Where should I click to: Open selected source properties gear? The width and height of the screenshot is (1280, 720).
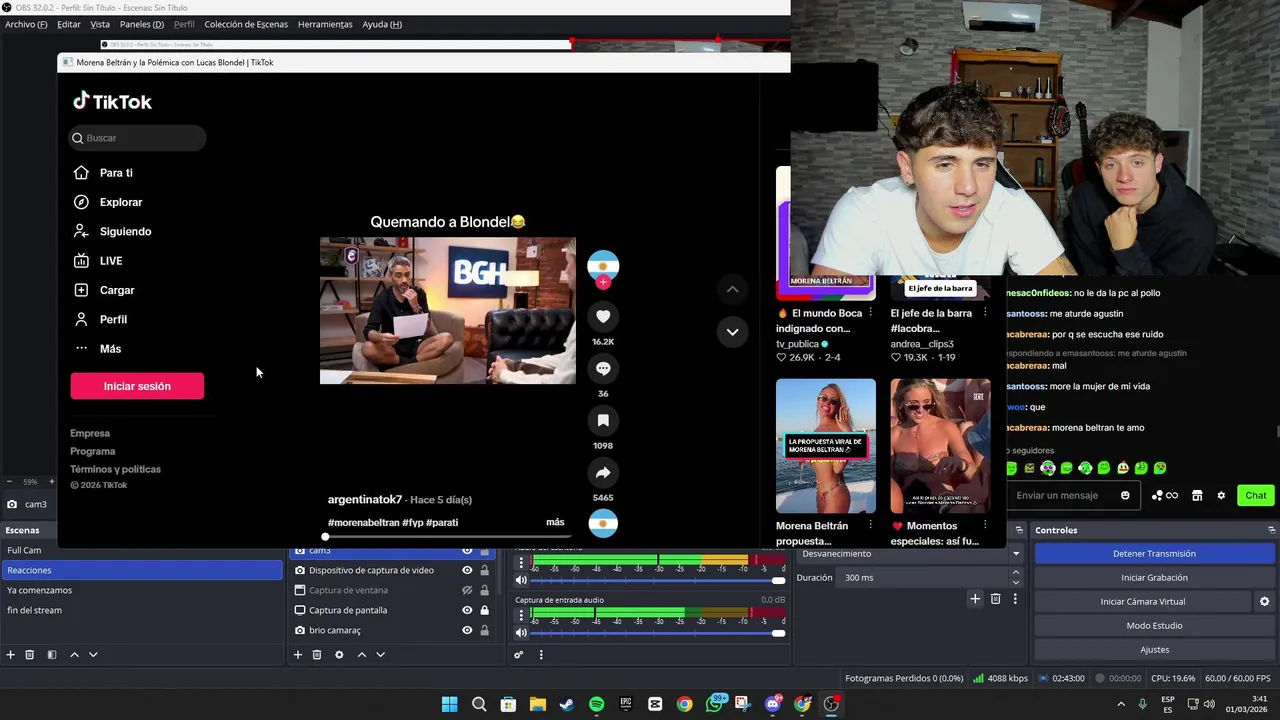pyautogui.click(x=339, y=655)
